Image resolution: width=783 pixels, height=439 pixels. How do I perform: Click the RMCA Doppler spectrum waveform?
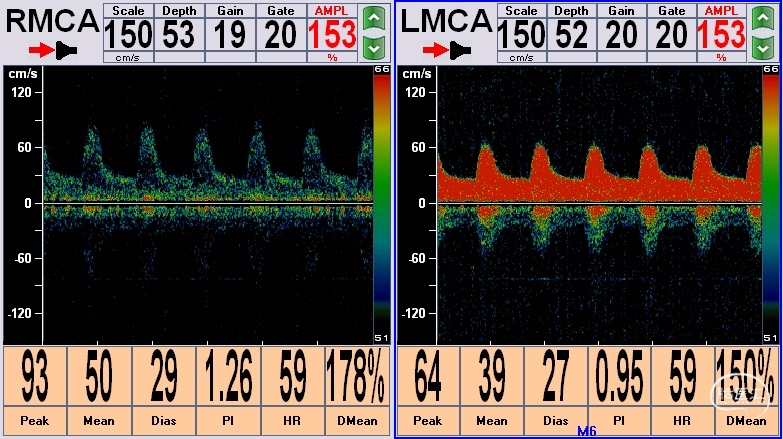point(208,204)
